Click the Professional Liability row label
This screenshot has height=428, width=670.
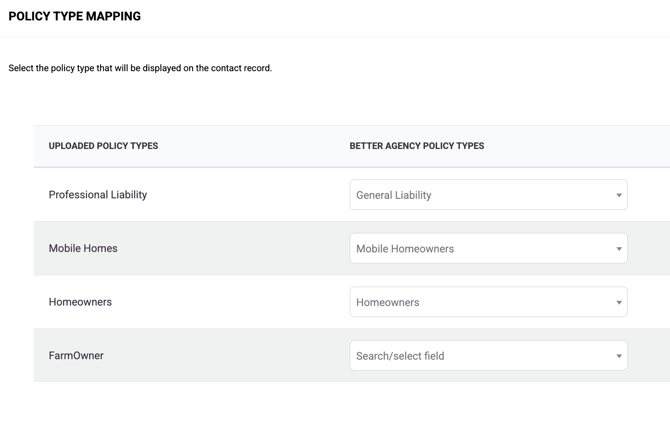[98, 195]
